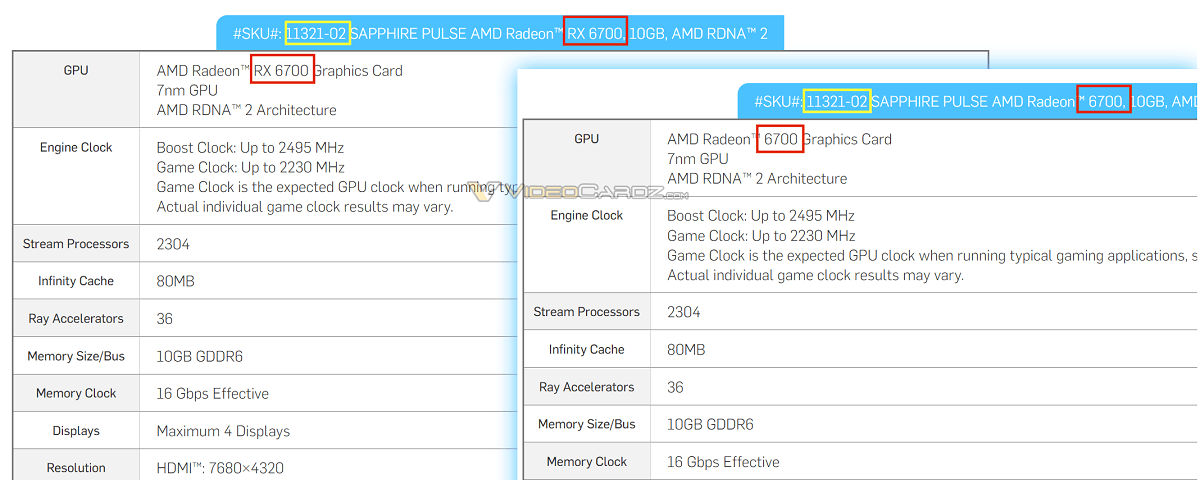Image resolution: width=1200 pixels, height=480 pixels.
Task: Click 'Boost Clock: Up to 2495 MHz' in back table
Action: click(x=250, y=148)
